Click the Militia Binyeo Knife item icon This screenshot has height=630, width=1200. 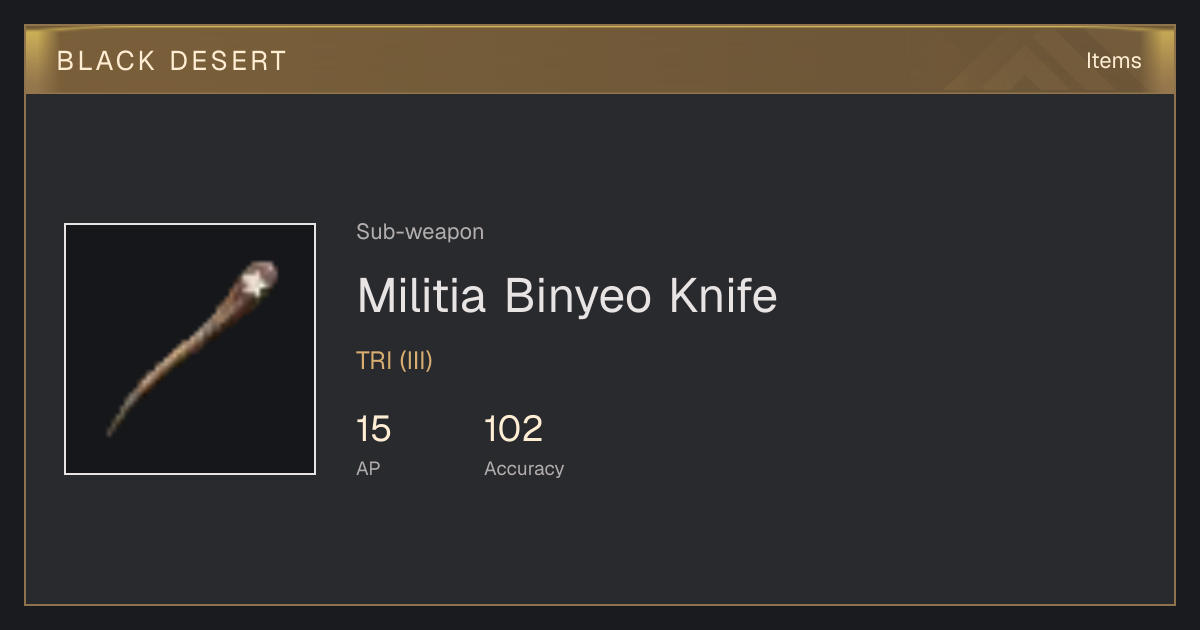click(x=190, y=349)
